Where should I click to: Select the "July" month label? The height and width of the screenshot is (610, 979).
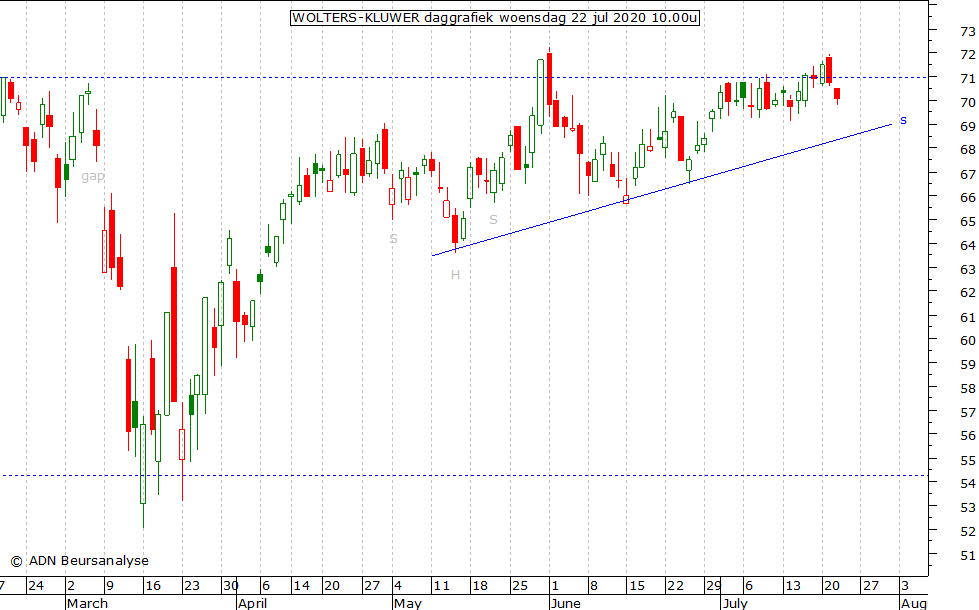735,603
